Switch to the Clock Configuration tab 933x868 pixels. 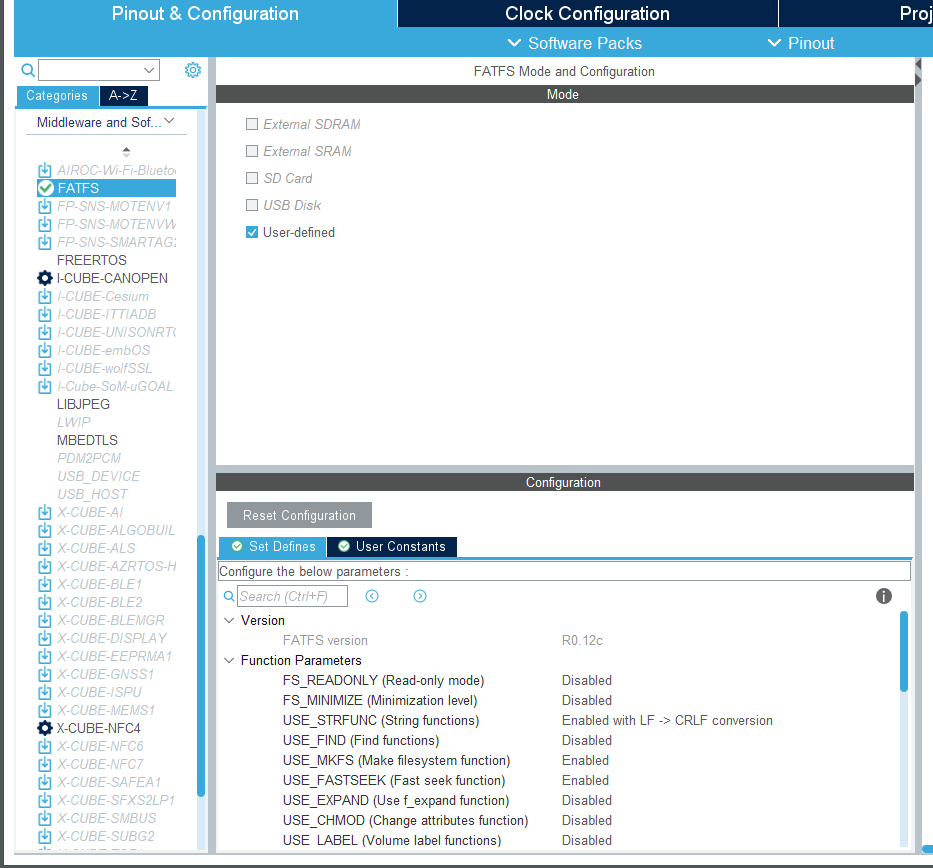pos(586,13)
